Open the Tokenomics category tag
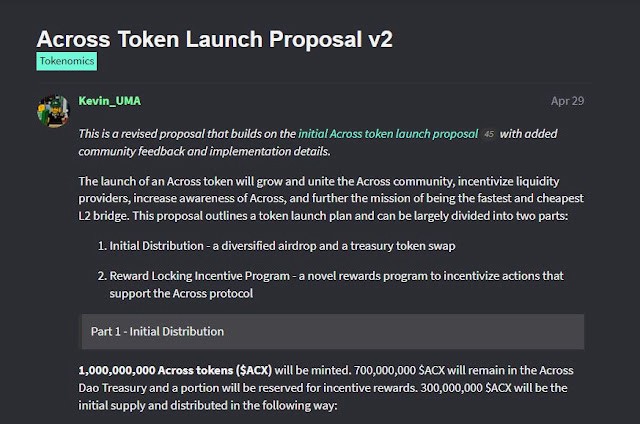Viewport: 640px width, 424px height. 67,62
